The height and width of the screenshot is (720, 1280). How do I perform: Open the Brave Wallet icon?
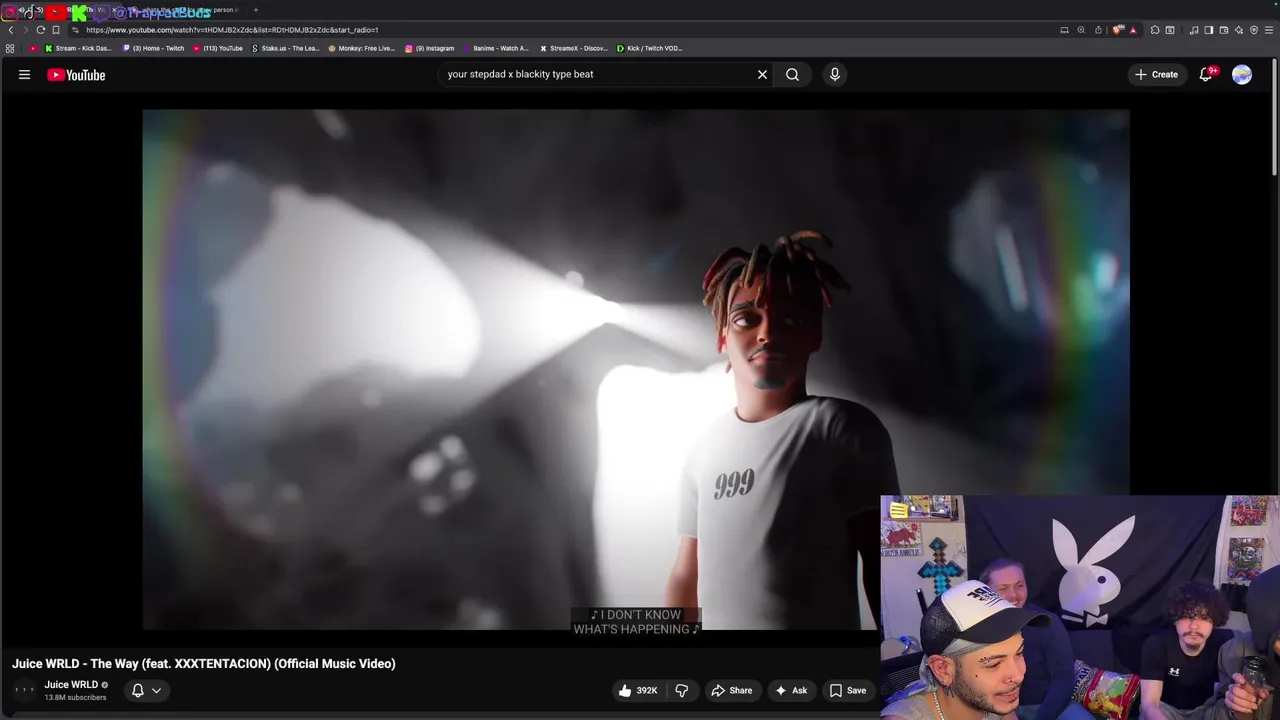[1223, 30]
